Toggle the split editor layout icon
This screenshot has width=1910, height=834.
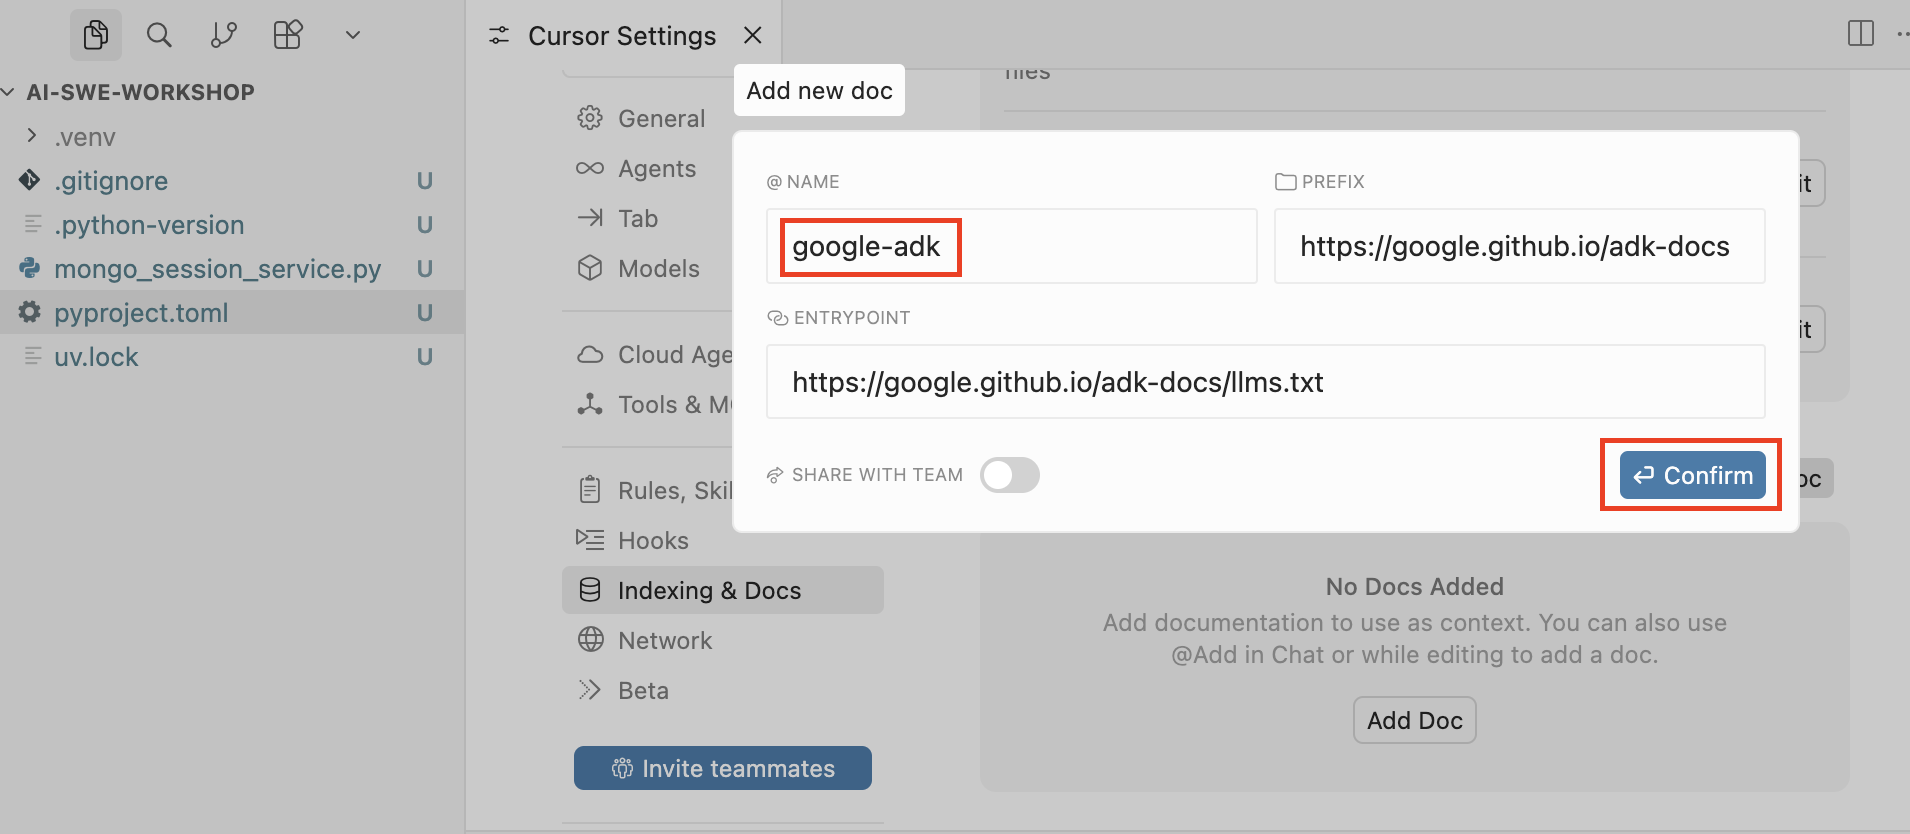click(1861, 33)
